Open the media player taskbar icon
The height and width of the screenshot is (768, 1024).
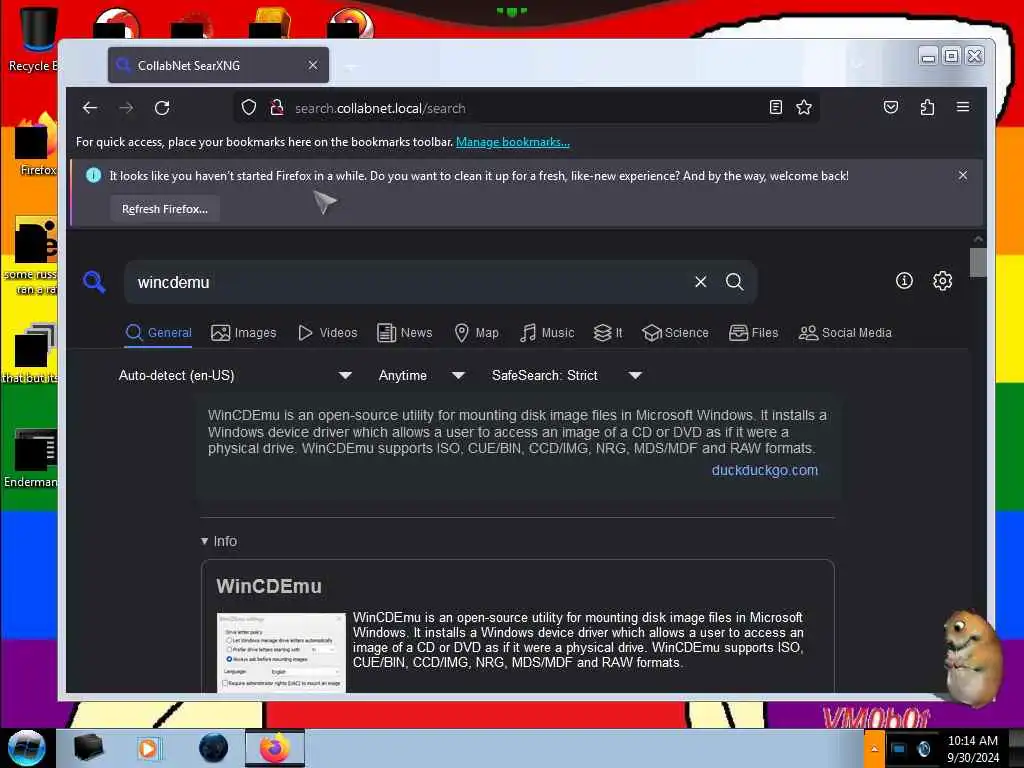pos(148,748)
